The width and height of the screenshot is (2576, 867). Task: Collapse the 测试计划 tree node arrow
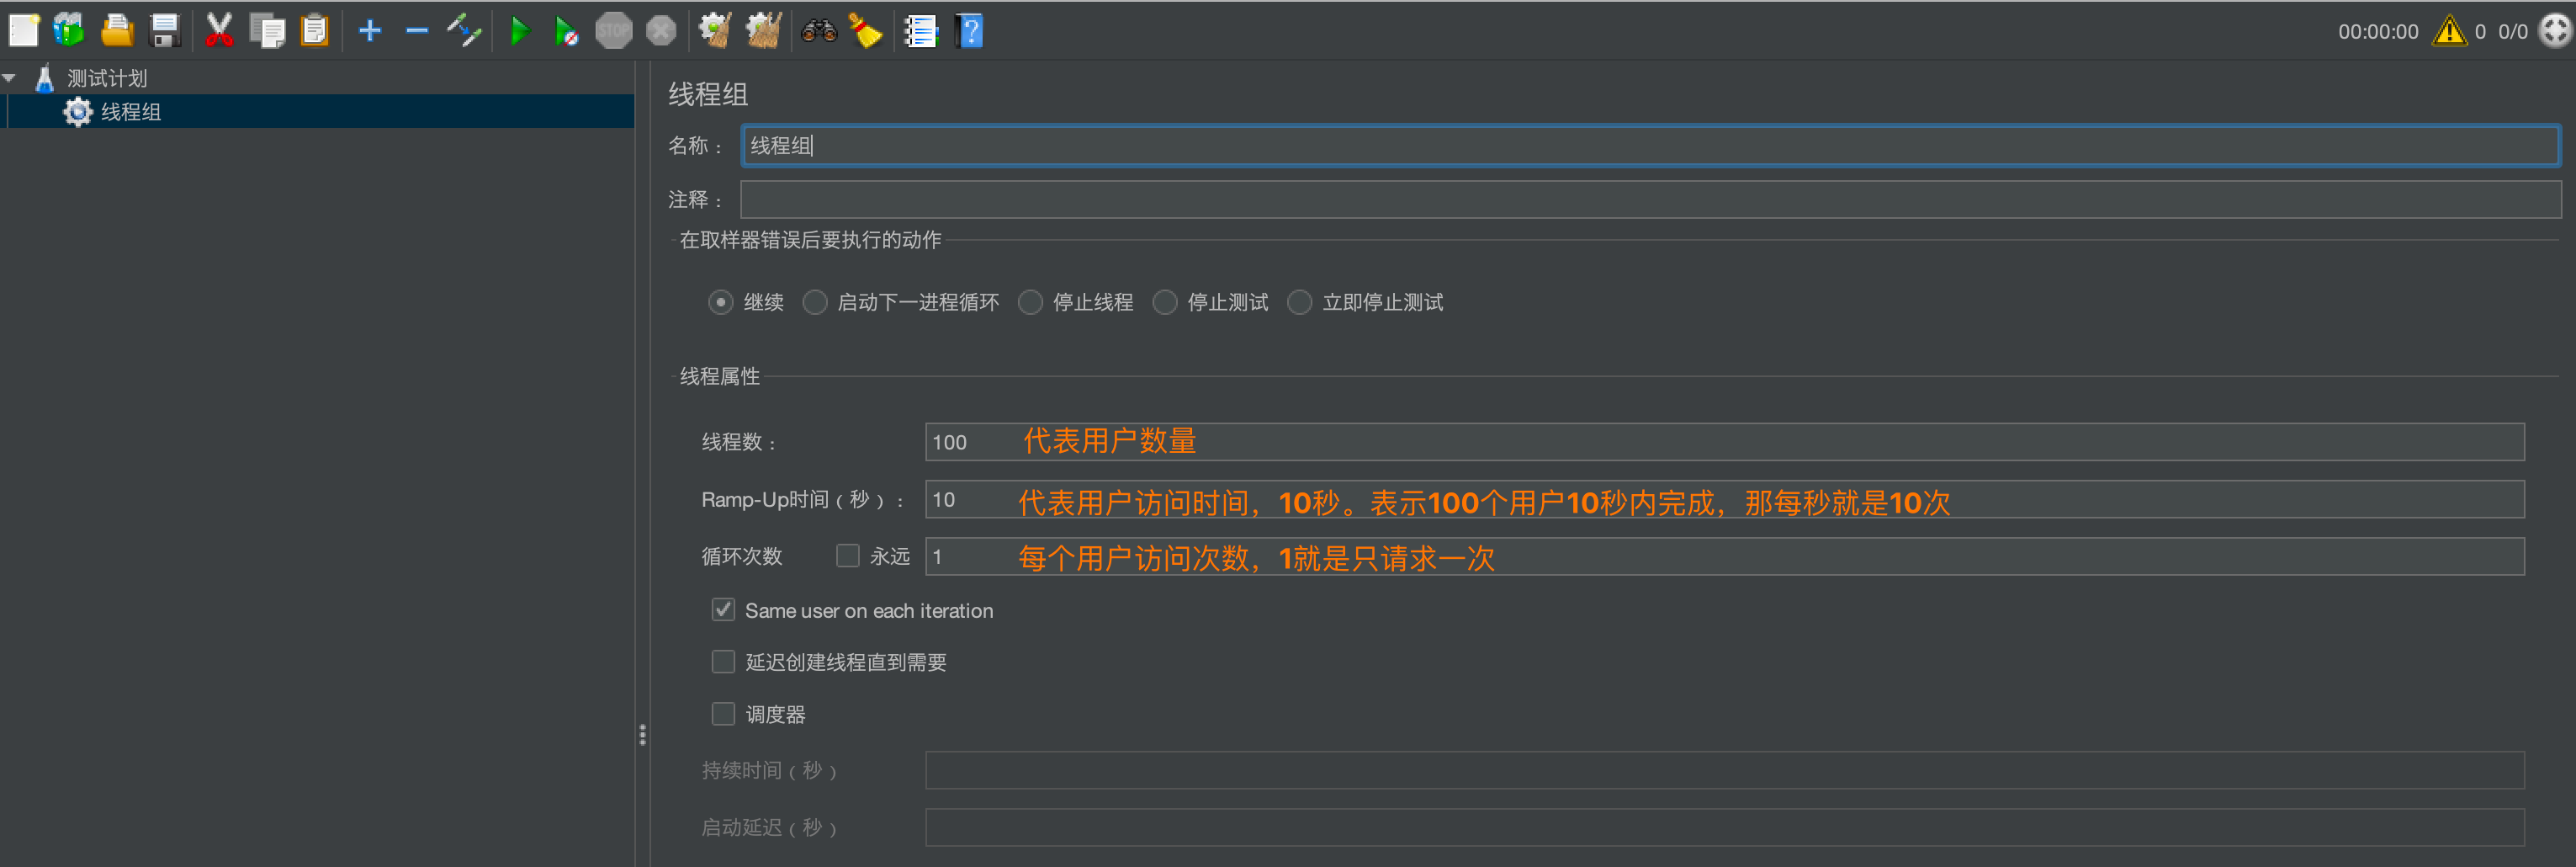pos(9,78)
